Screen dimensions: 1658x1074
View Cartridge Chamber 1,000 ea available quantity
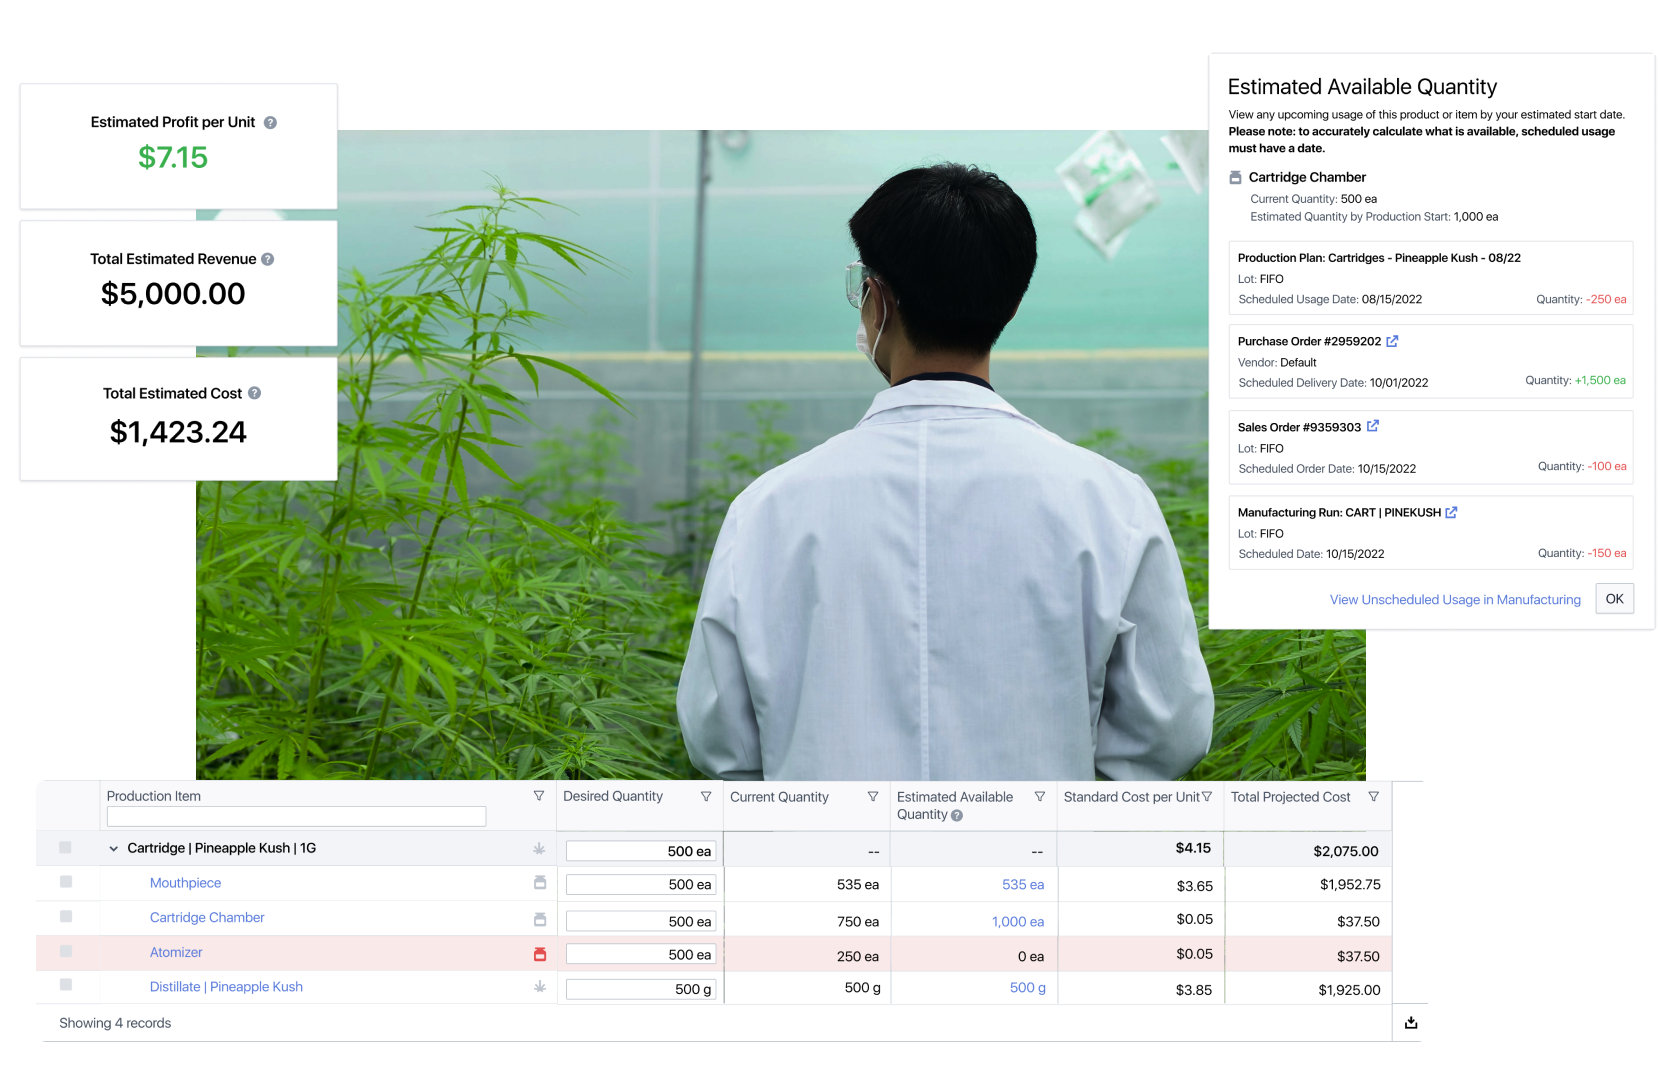click(x=1018, y=922)
